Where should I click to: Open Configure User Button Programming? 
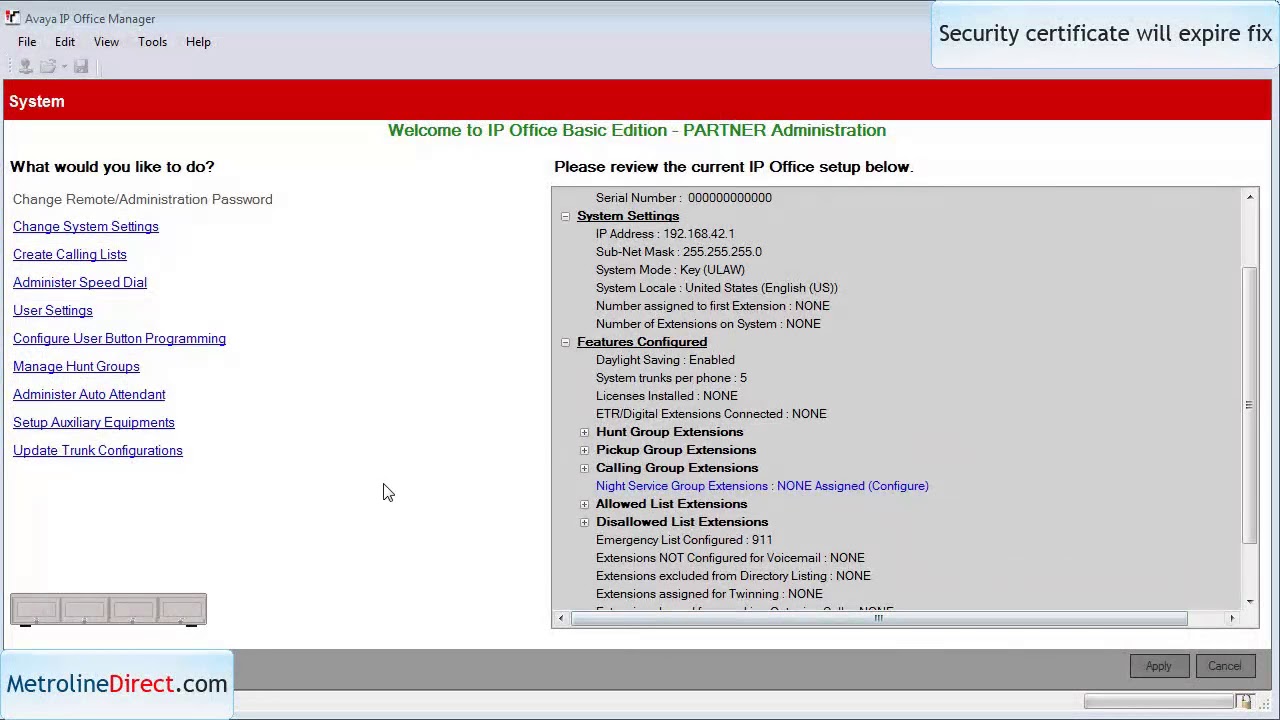pos(119,339)
